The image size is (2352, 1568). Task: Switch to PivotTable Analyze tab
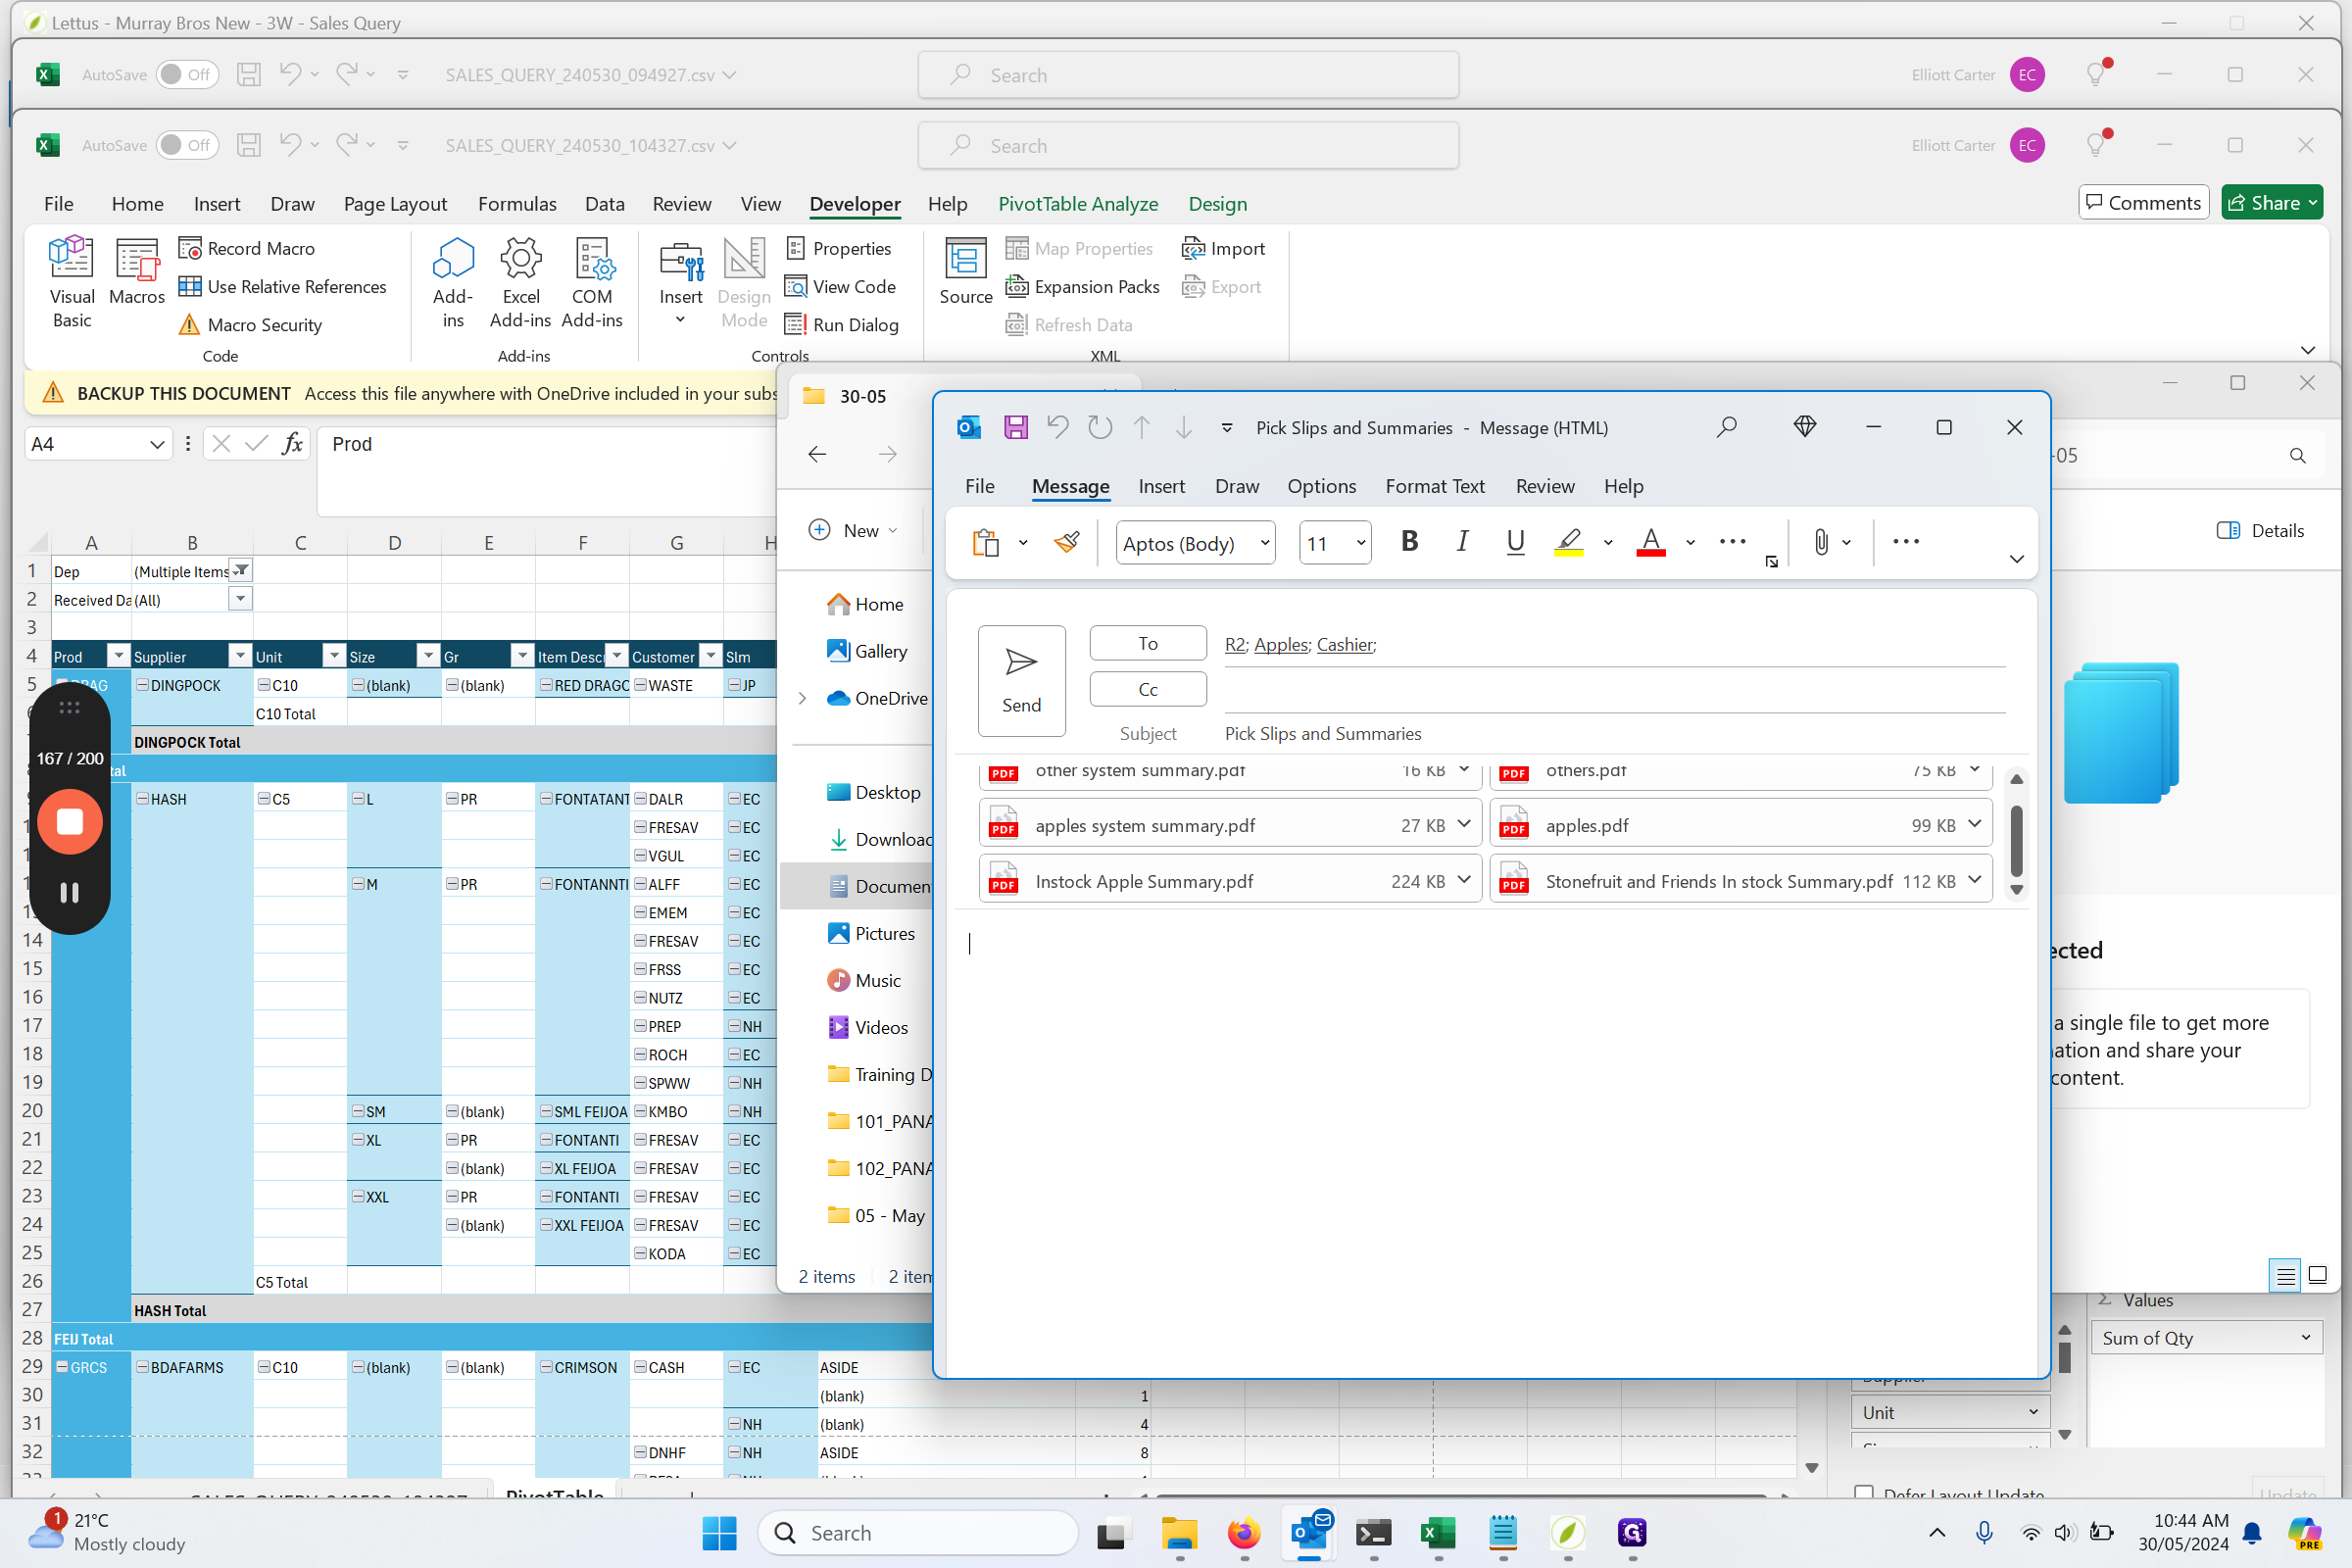pos(1078,204)
